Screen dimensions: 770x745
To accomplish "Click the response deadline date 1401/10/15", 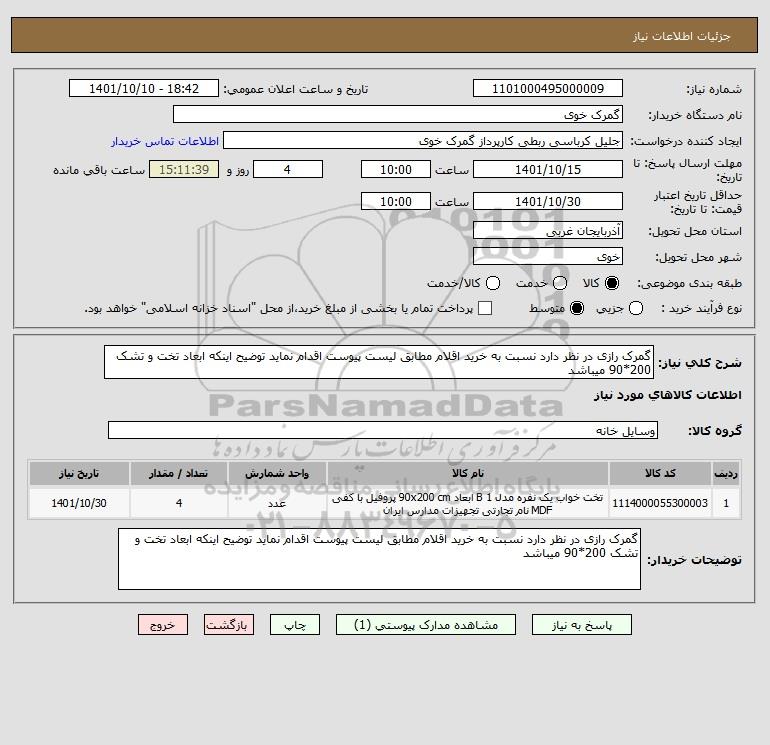I will click(x=548, y=169).
